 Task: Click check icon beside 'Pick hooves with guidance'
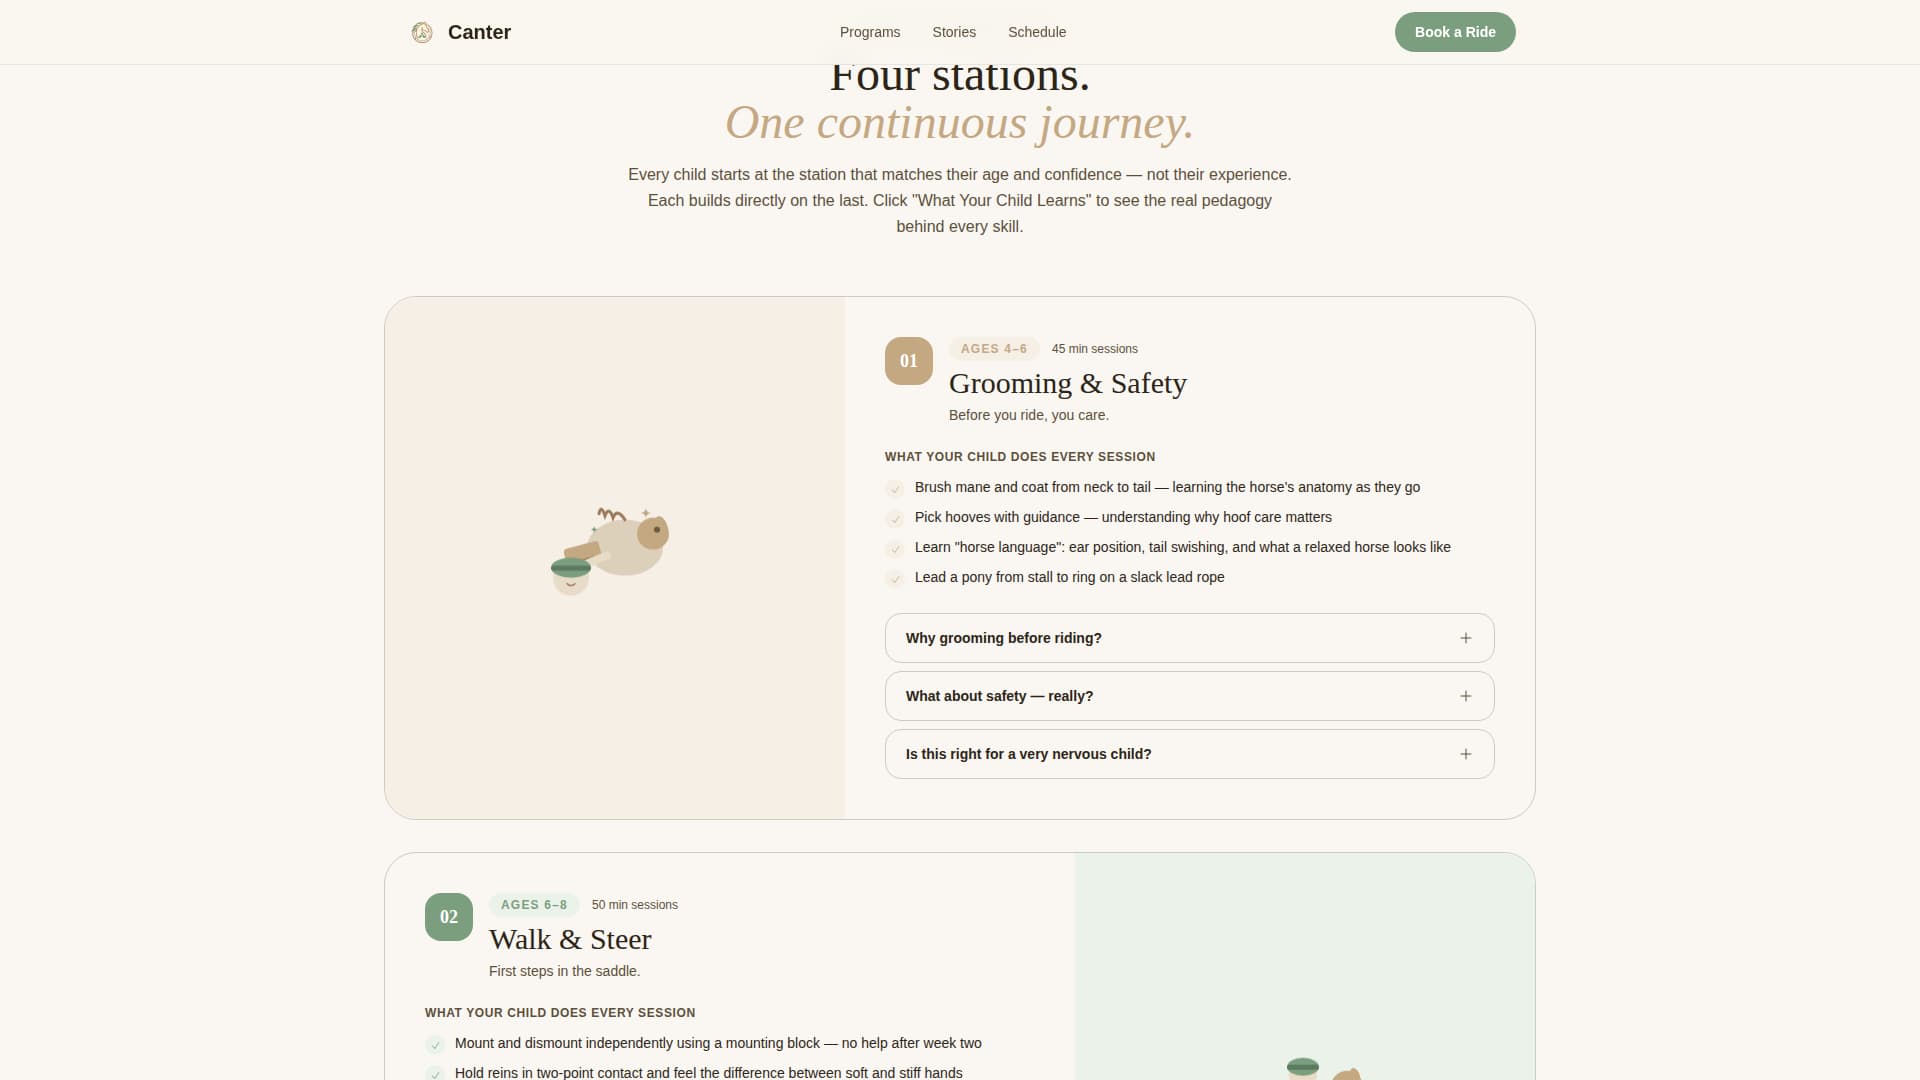(895, 519)
